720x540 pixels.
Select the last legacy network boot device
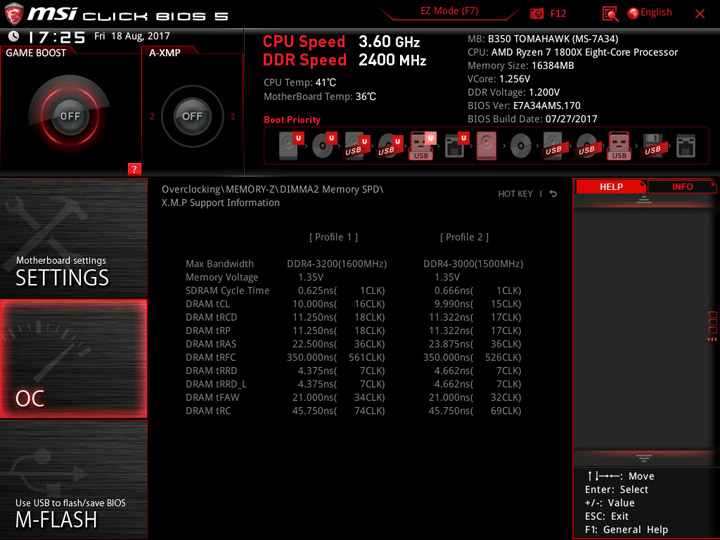(686, 146)
